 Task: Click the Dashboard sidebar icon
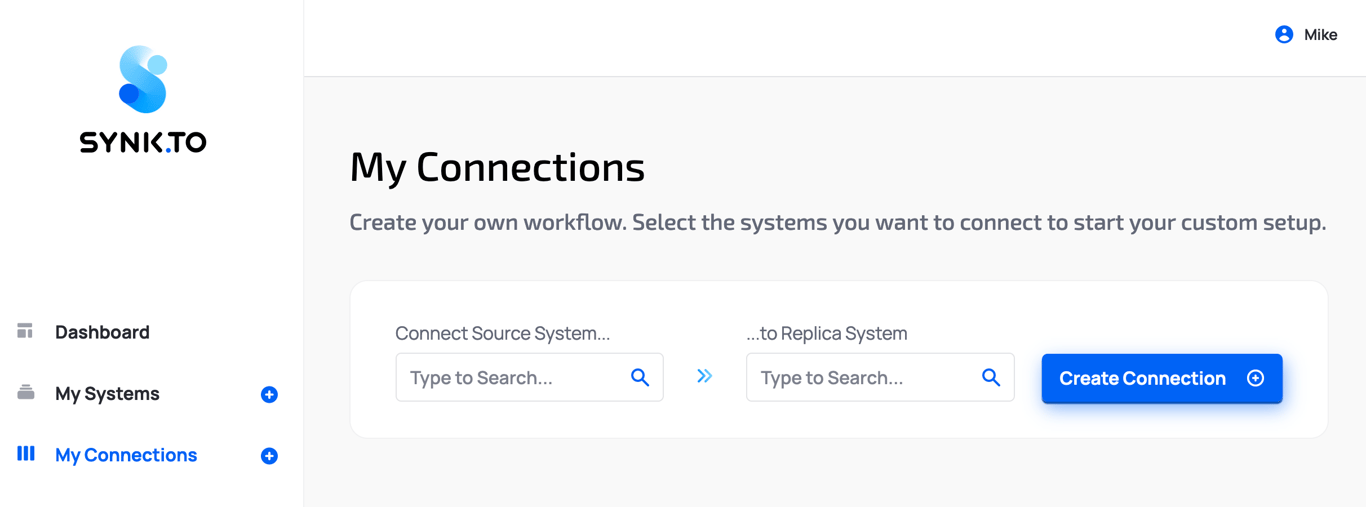click(x=25, y=331)
